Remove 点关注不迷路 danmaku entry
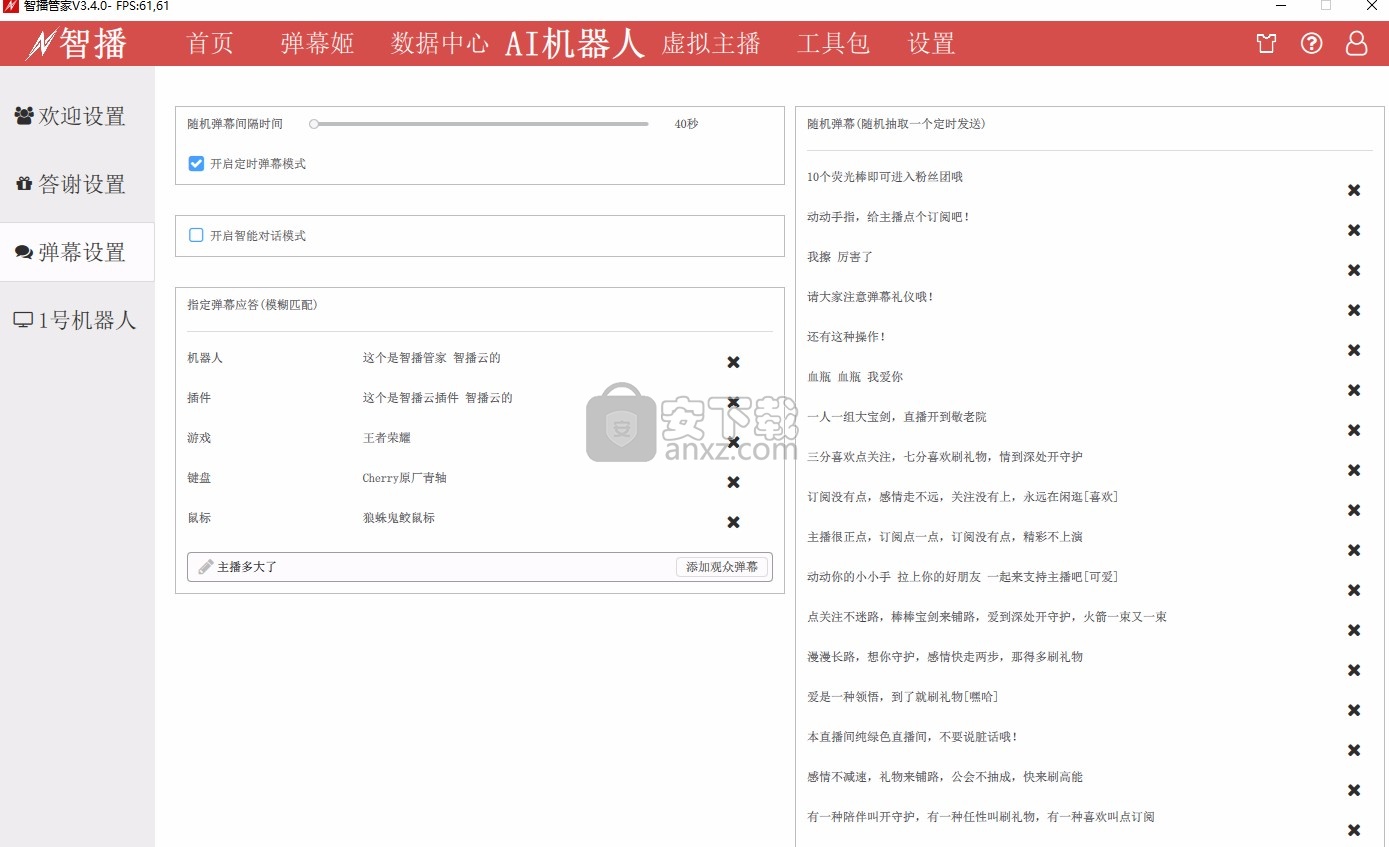1389x847 pixels. 1354,630
